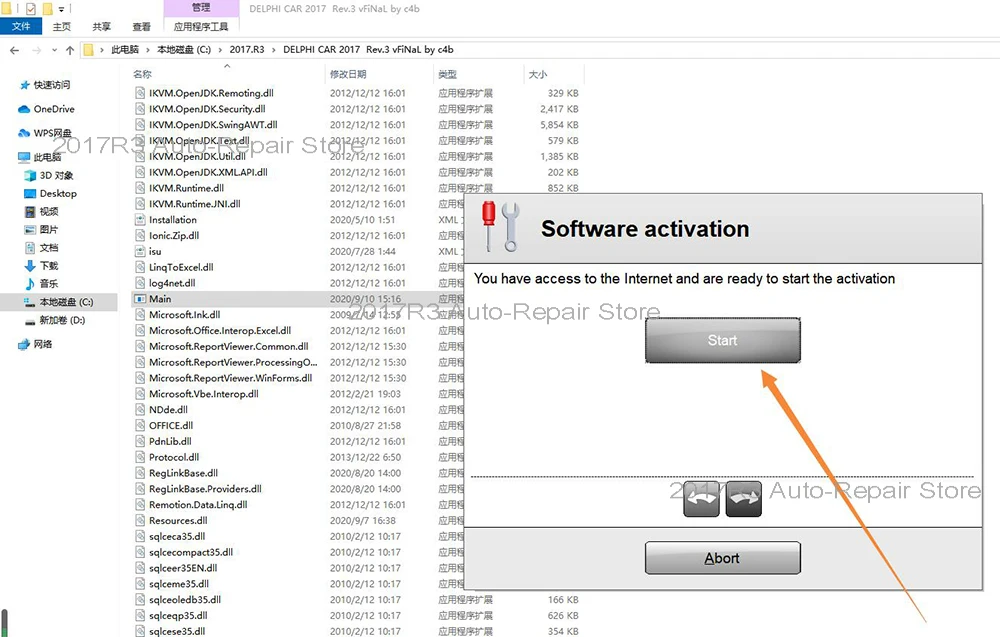The image size is (1000, 637).
Task: Select Microsoft.Office.Interop.Excel.dll file
Action: 220,330
